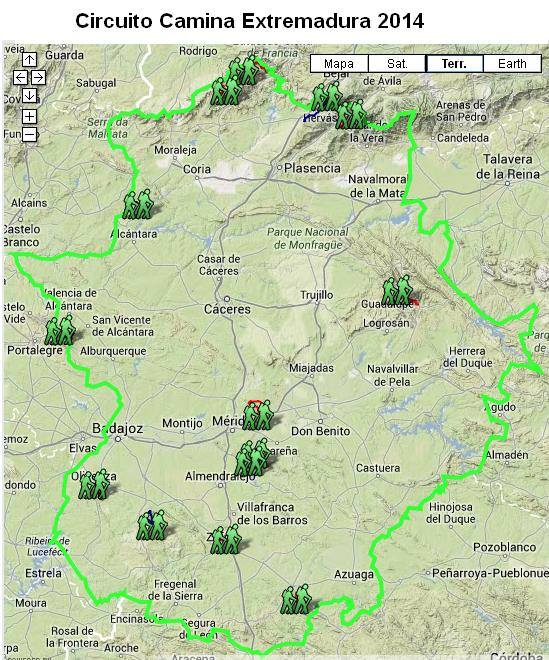Switch to Sat. satellite view
This screenshot has width=549, height=660.
point(397,64)
